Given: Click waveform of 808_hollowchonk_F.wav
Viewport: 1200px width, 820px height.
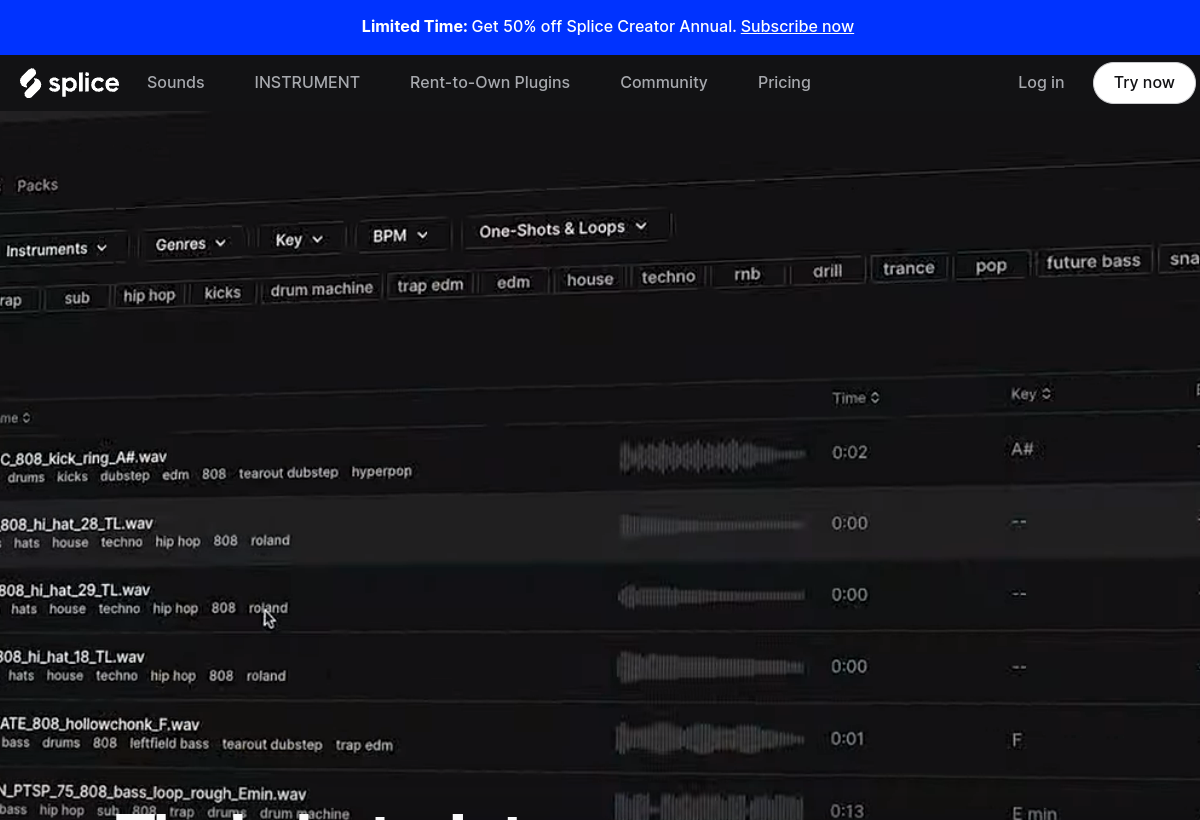Looking at the screenshot, I should coord(712,738).
